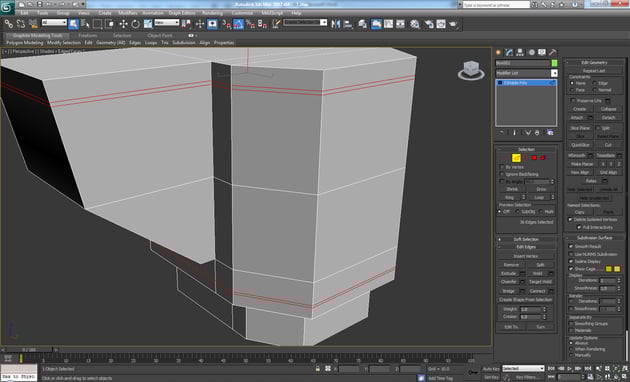Open the reference coordinate system dropdown
Image resolution: width=630 pixels, height=382 pixels.
pos(167,22)
